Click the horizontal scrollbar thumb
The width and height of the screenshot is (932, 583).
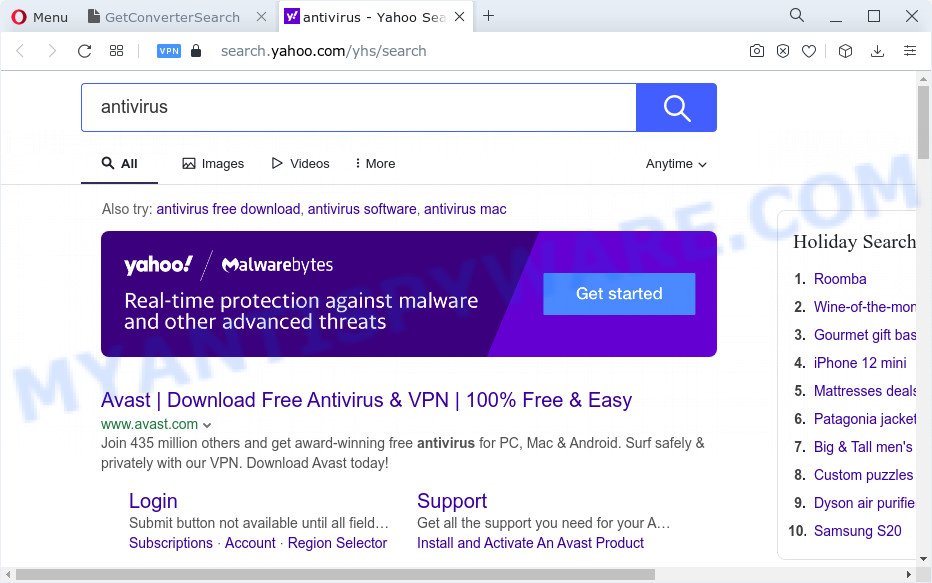(335, 575)
